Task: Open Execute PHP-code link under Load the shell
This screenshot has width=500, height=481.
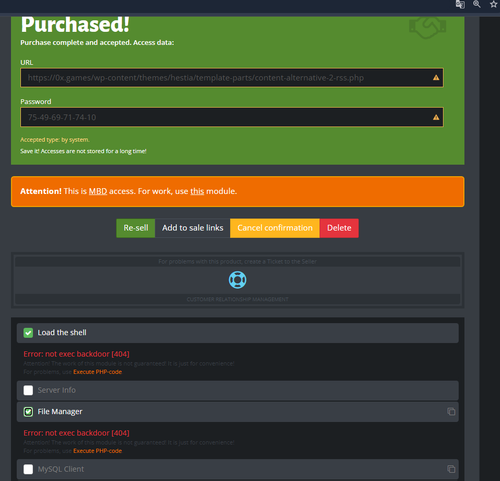Action: click(97, 372)
